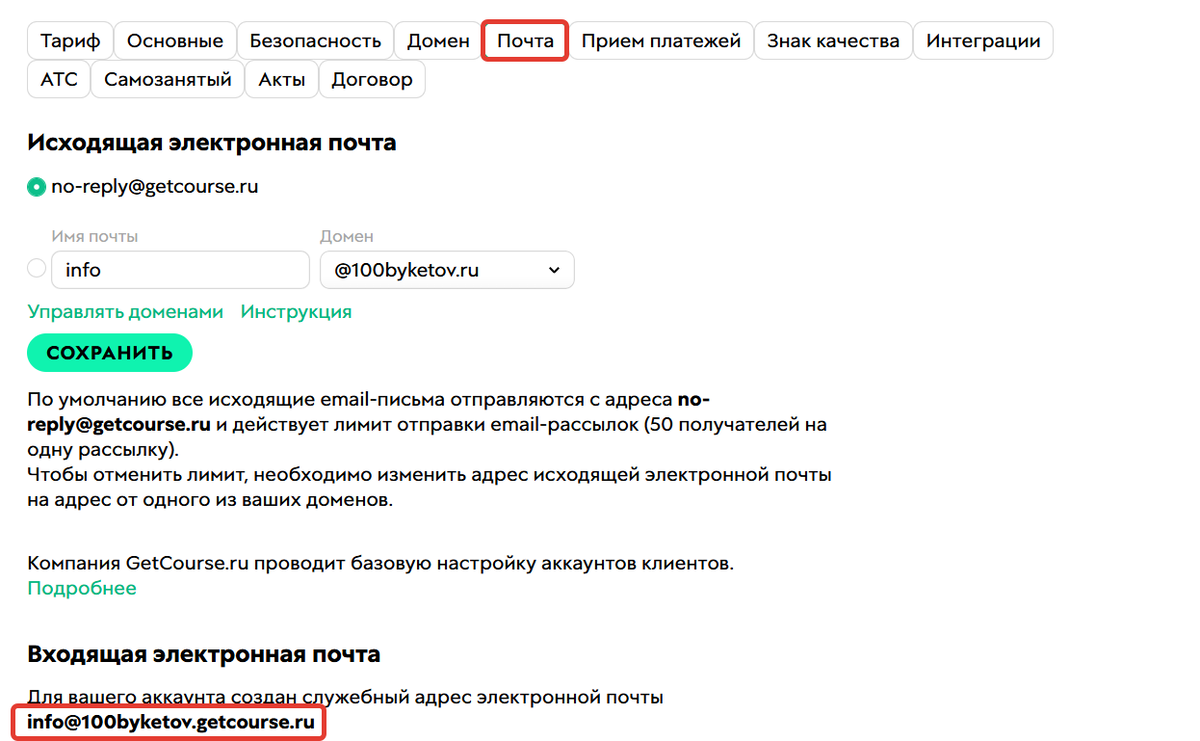Open the Инструкция link
Screen dimensions: 1200x741
[296, 311]
